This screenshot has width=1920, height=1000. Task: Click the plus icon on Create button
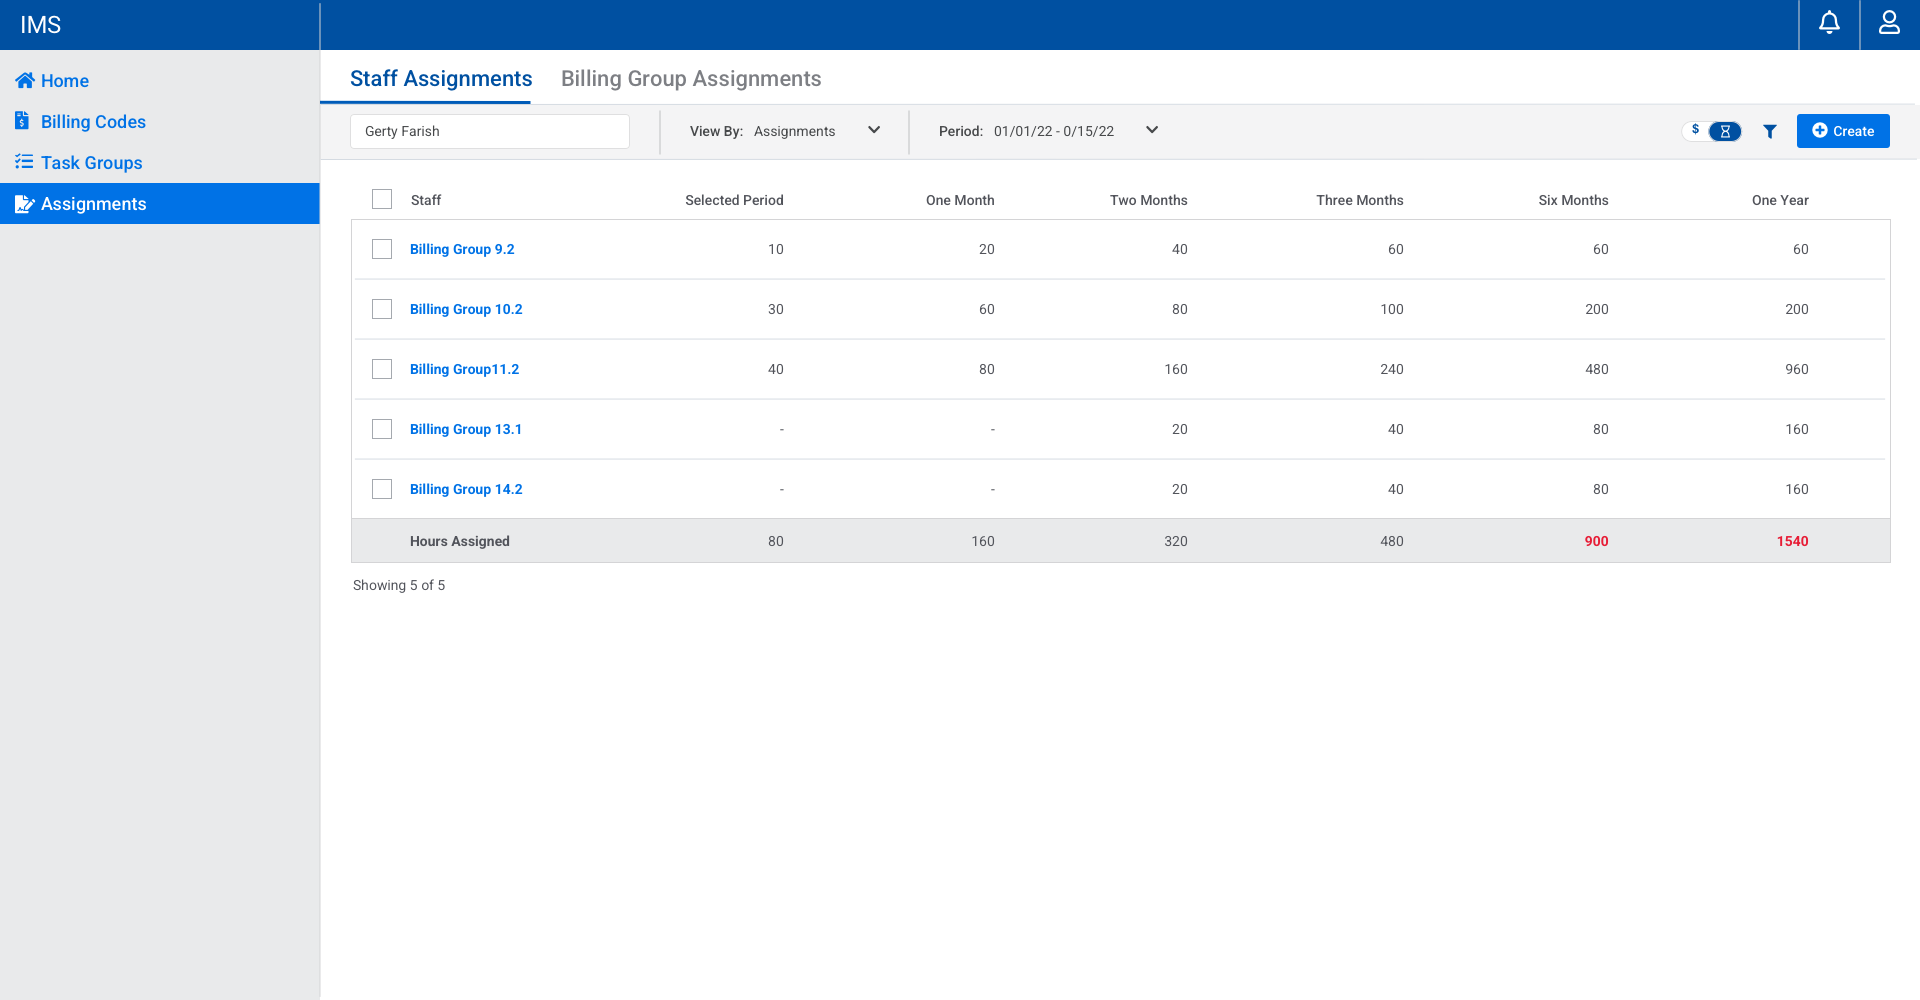pyautogui.click(x=1820, y=131)
